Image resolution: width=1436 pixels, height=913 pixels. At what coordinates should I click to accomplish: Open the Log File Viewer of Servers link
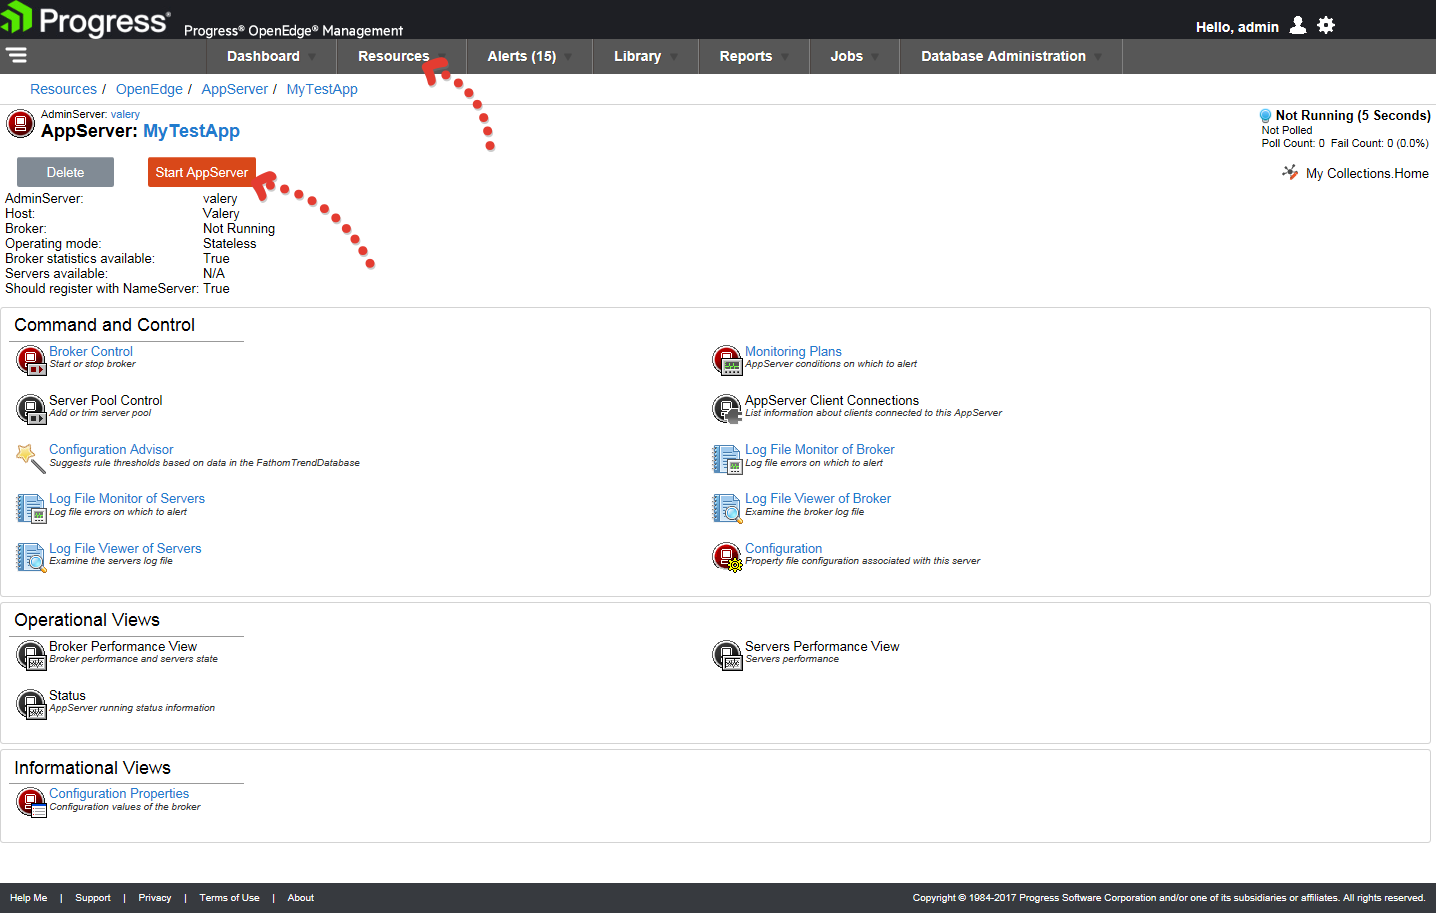click(x=125, y=548)
